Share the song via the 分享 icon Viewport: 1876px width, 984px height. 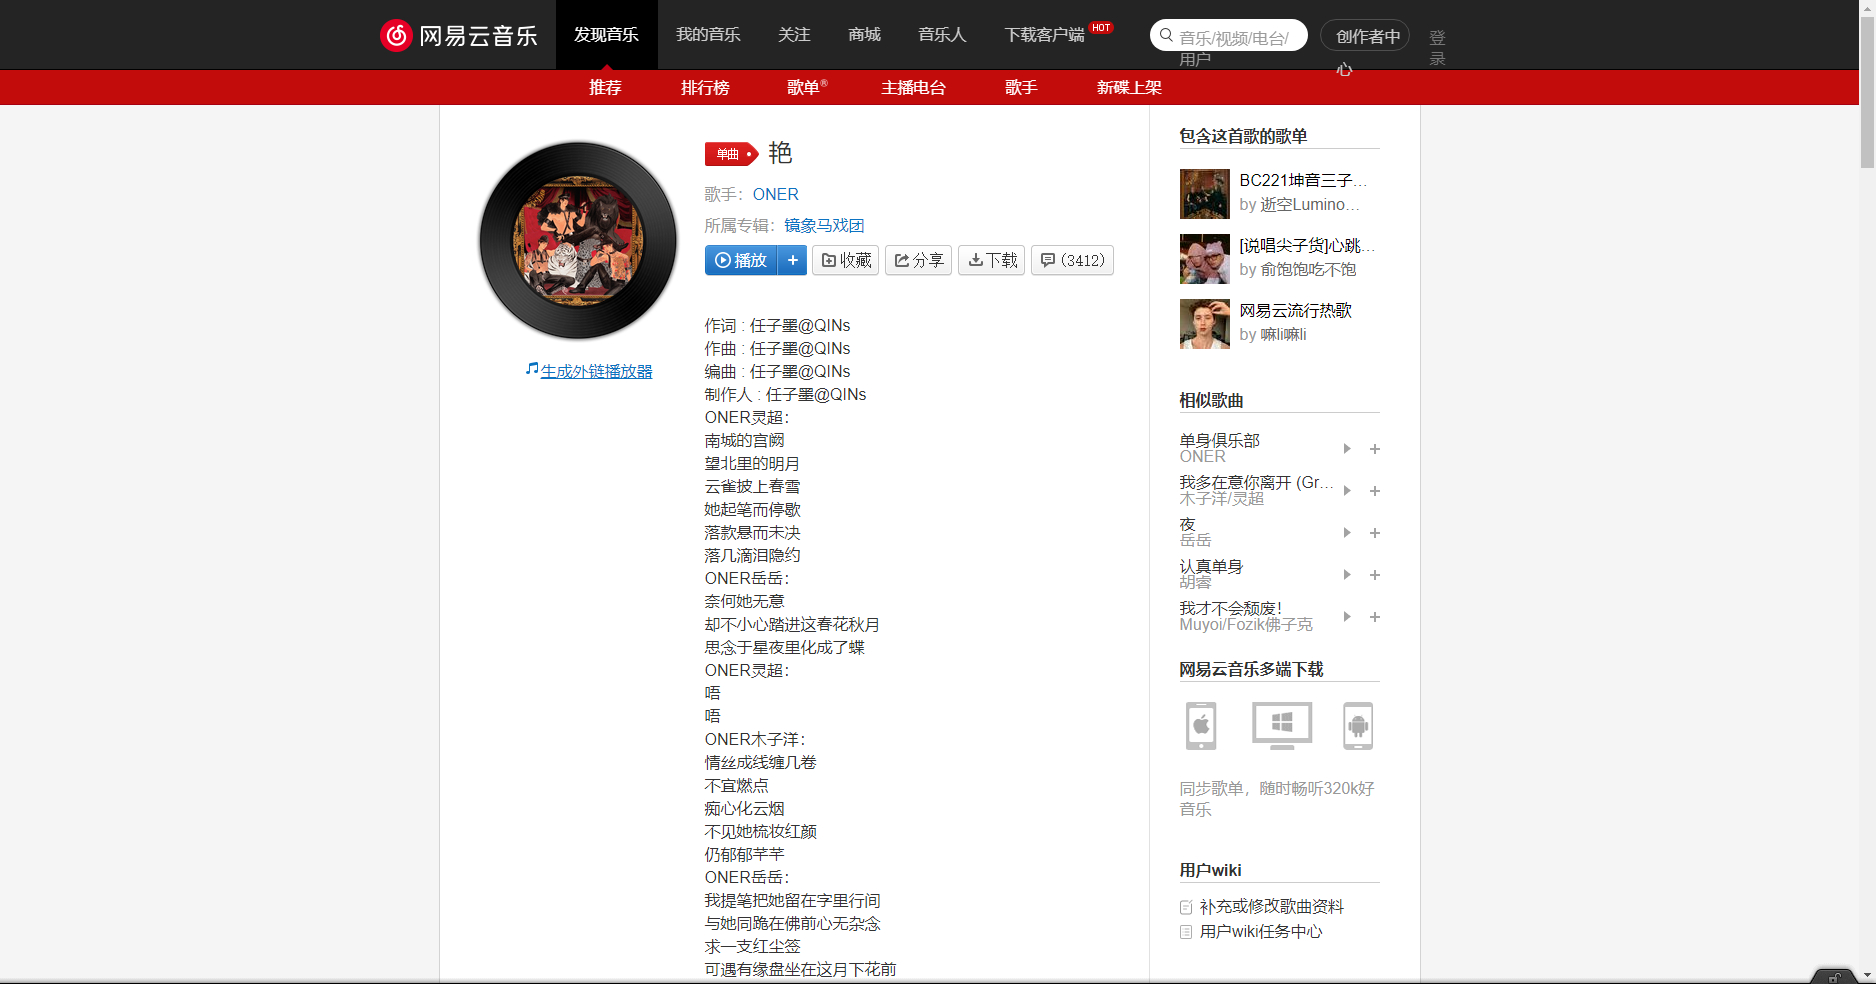point(918,260)
